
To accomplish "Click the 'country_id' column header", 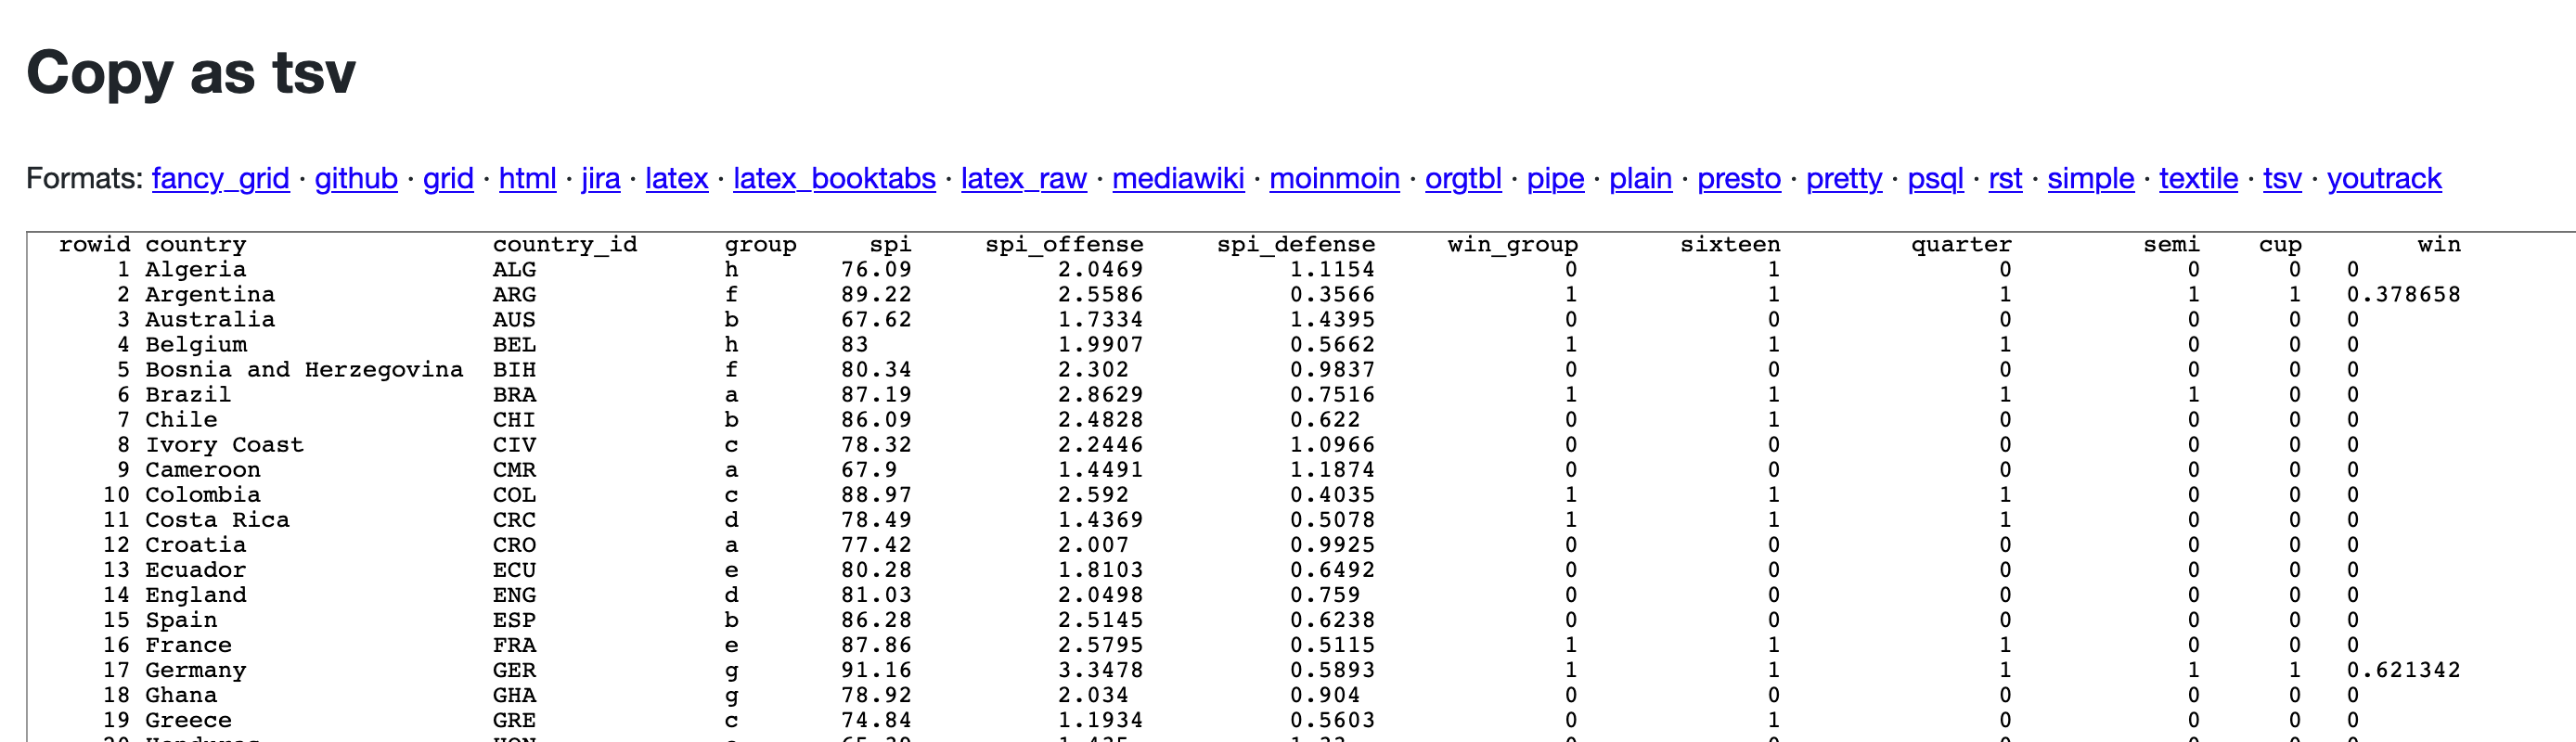I will [x=565, y=244].
